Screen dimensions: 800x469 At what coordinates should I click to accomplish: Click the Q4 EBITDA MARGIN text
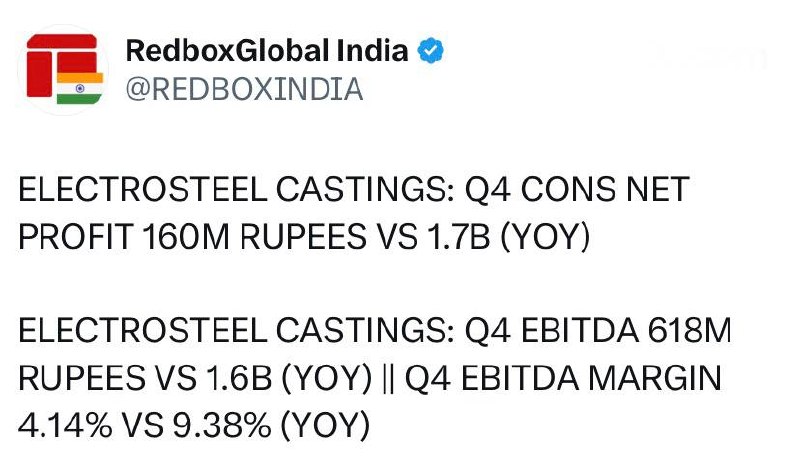point(563,378)
